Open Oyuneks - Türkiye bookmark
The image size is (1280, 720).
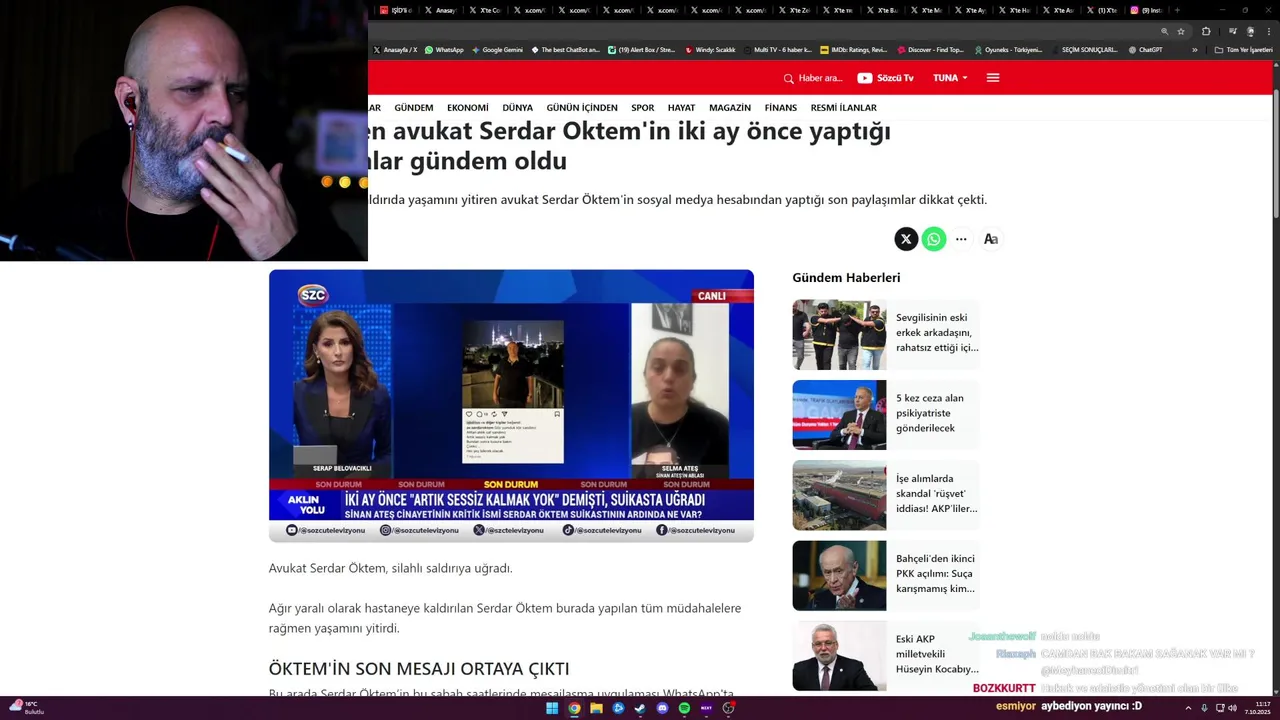tap(1007, 49)
